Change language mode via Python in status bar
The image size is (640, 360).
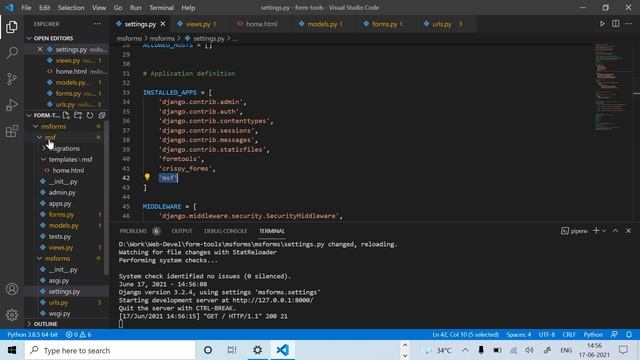[593, 334]
